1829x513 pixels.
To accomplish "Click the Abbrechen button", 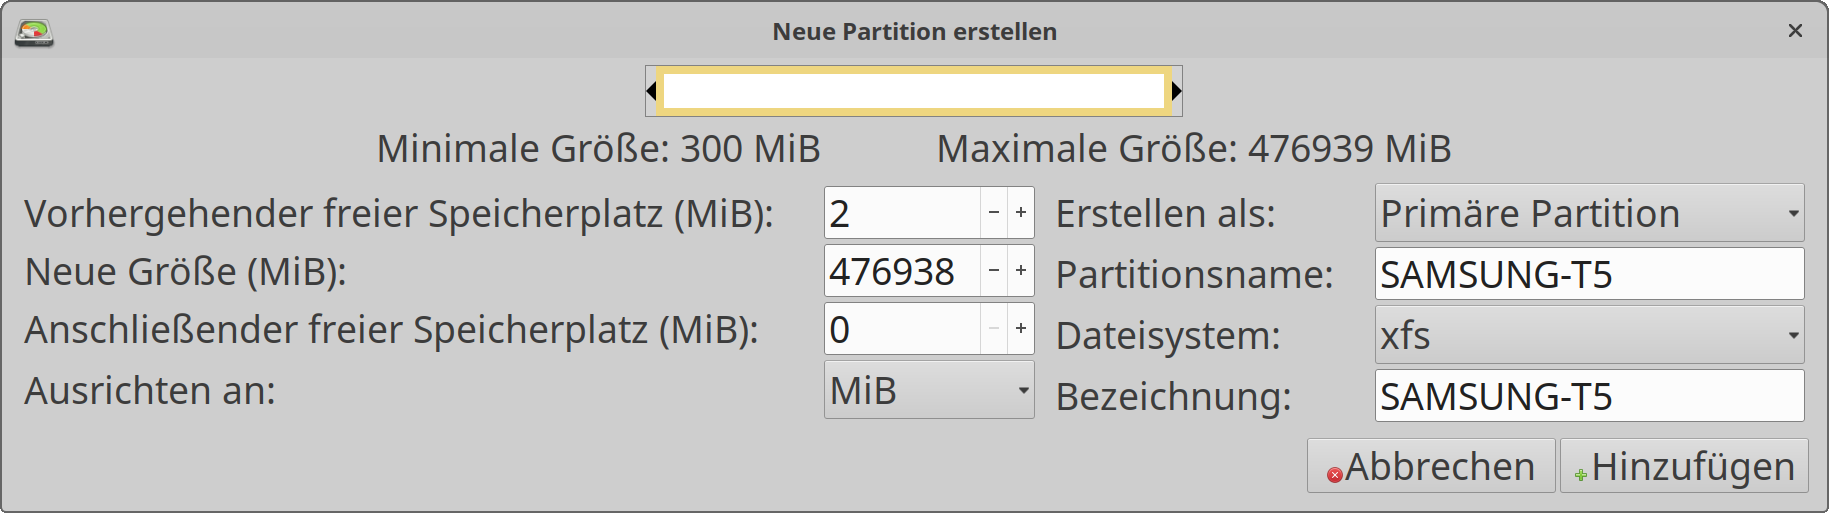I will coord(1430,466).
